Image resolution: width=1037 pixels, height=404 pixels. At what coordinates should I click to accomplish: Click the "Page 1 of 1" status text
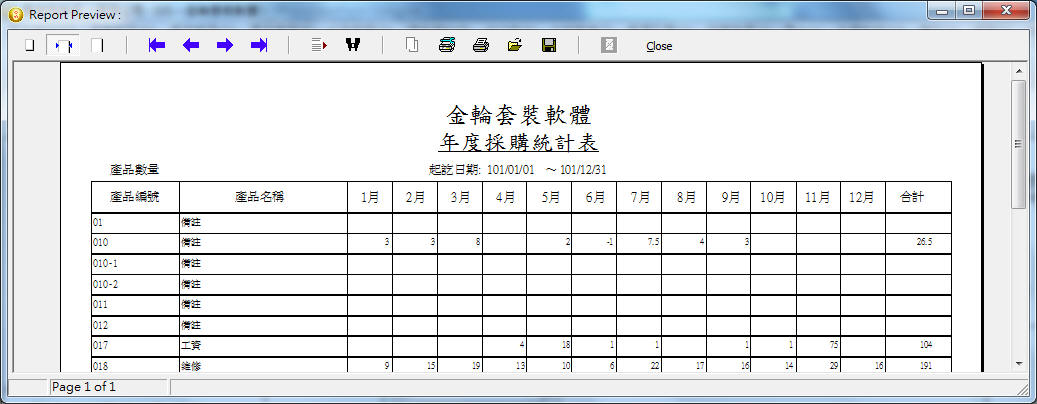84,387
